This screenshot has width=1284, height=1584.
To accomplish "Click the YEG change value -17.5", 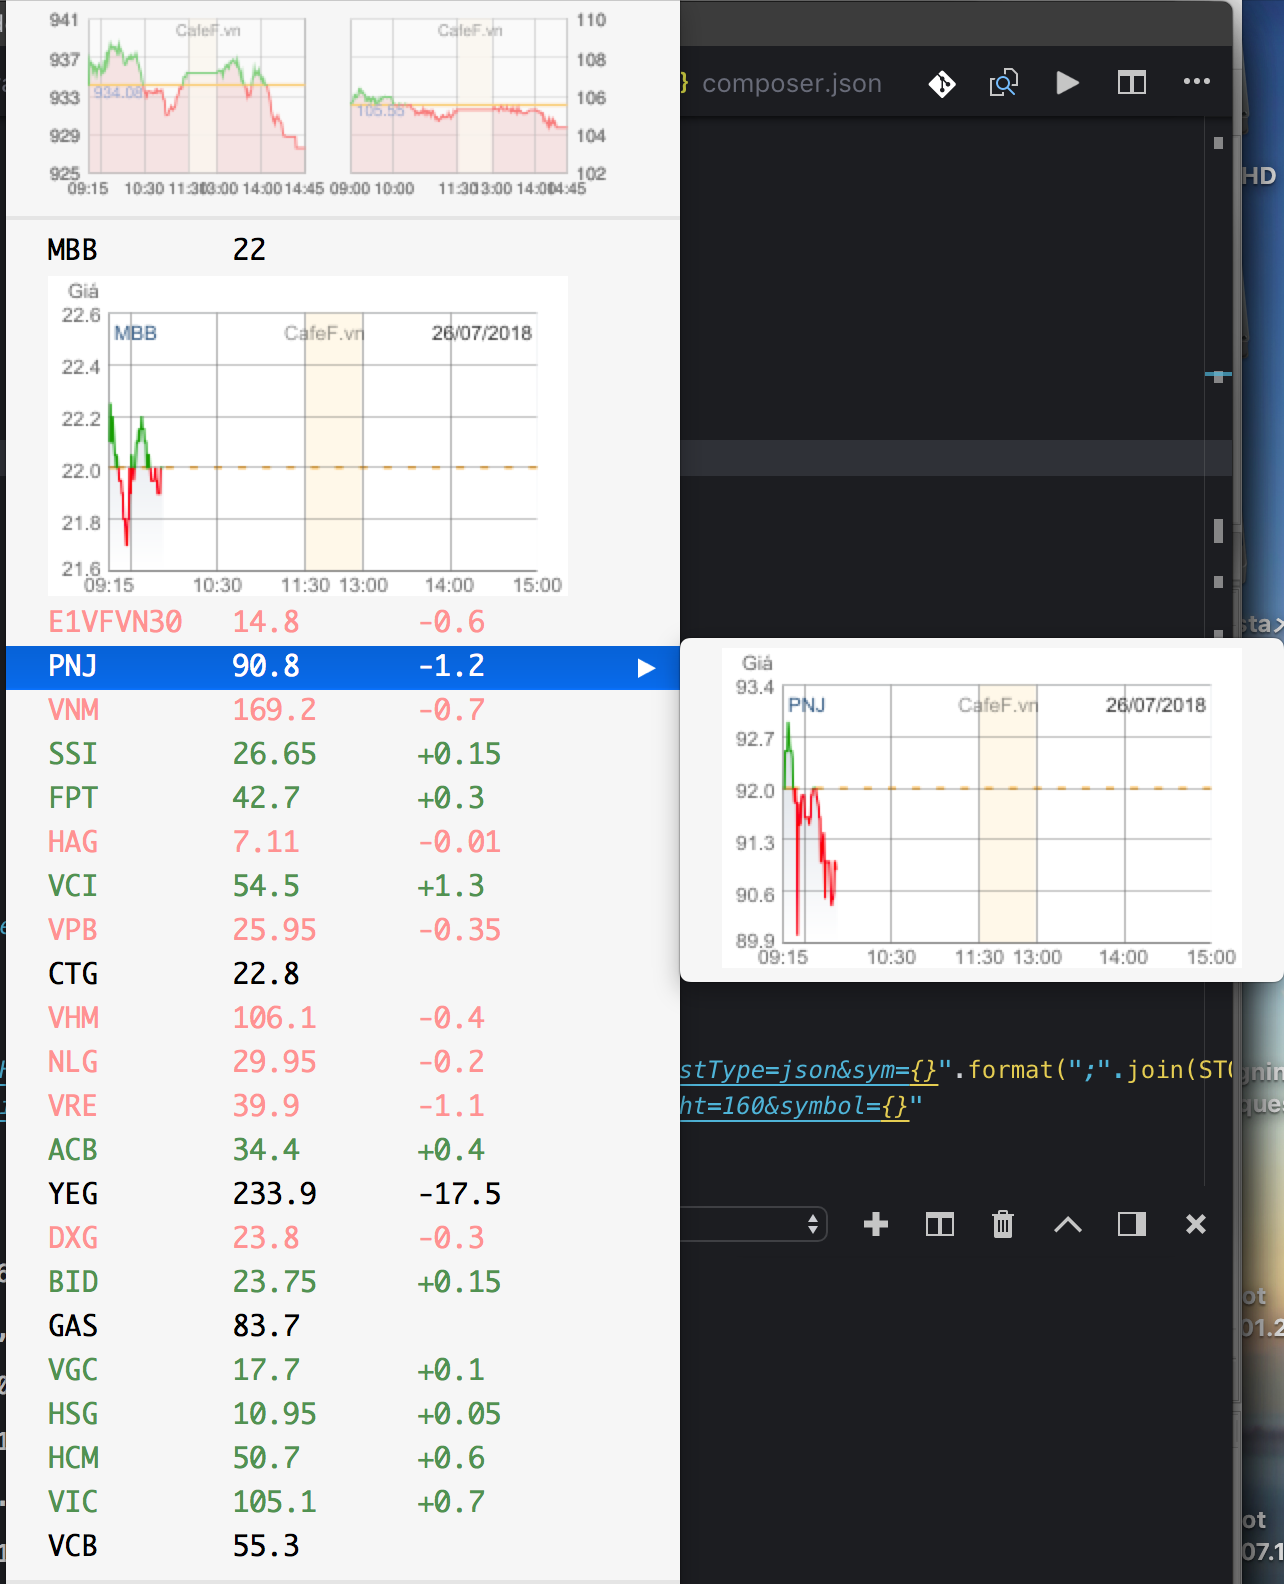I will pos(459,1195).
